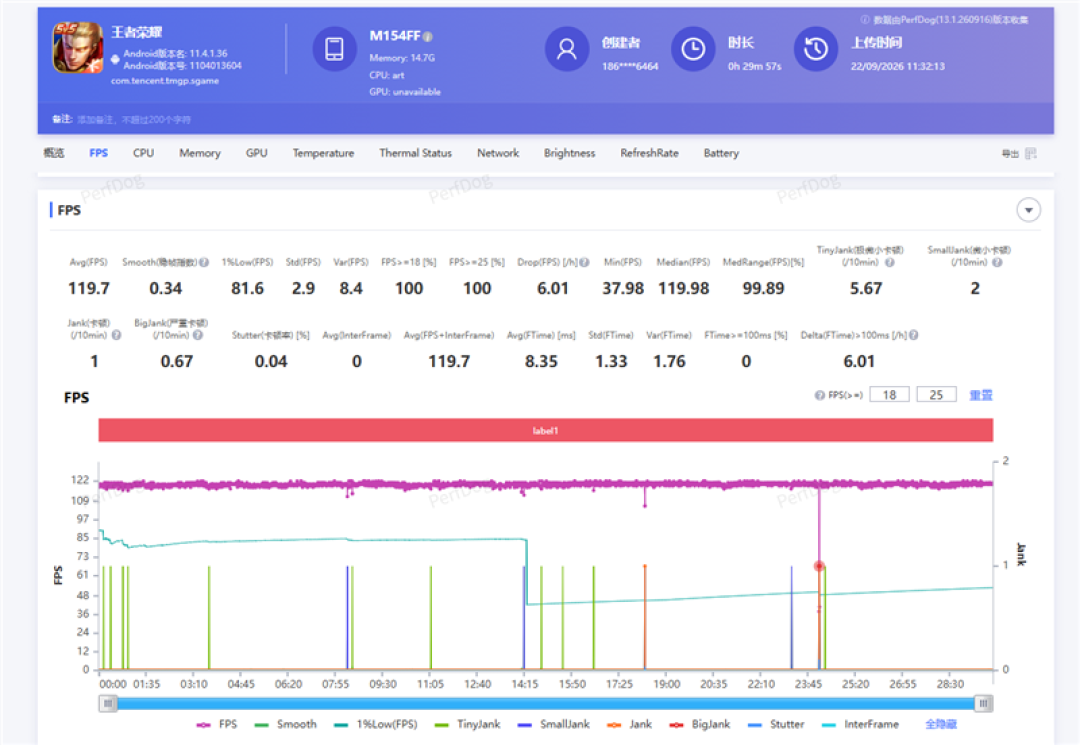1080x745 pixels.
Task: Click the reset 重置 link
Action: [981, 395]
